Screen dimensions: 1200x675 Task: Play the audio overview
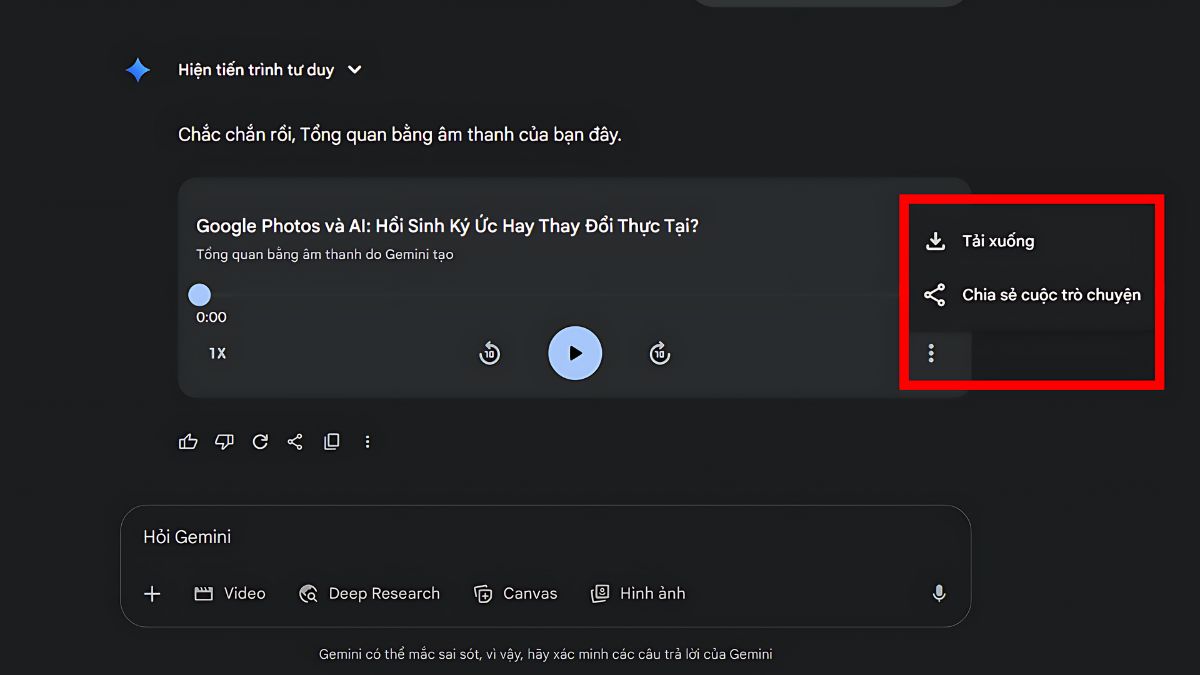pyautogui.click(x=575, y=353)
